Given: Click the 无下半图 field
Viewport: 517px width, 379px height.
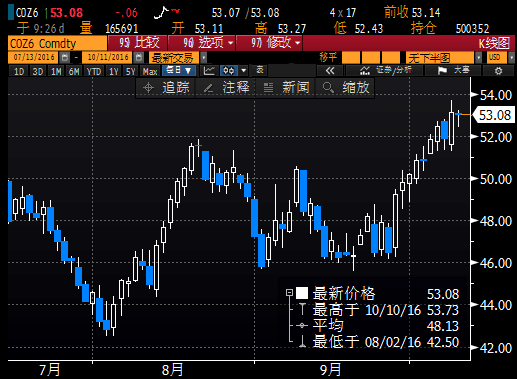Looking at the screenshot, I should pos(440,58).
